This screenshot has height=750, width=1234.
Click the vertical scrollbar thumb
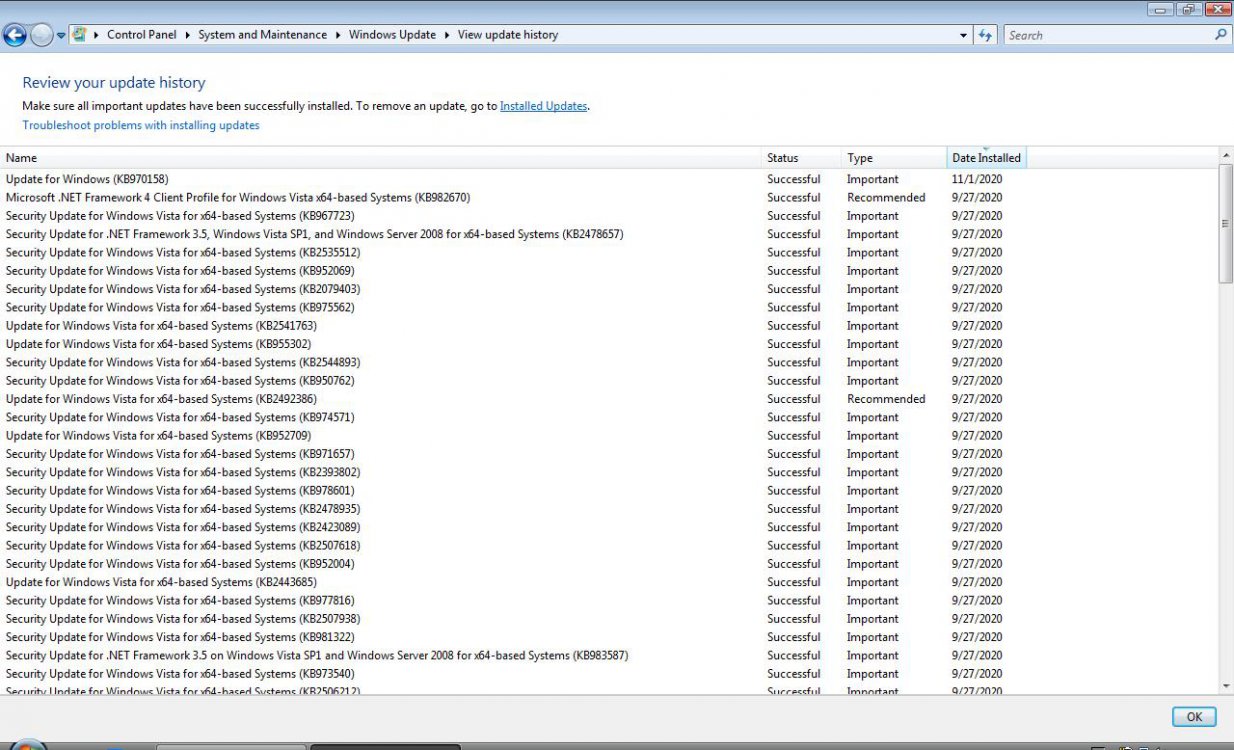click(1226, 224)
